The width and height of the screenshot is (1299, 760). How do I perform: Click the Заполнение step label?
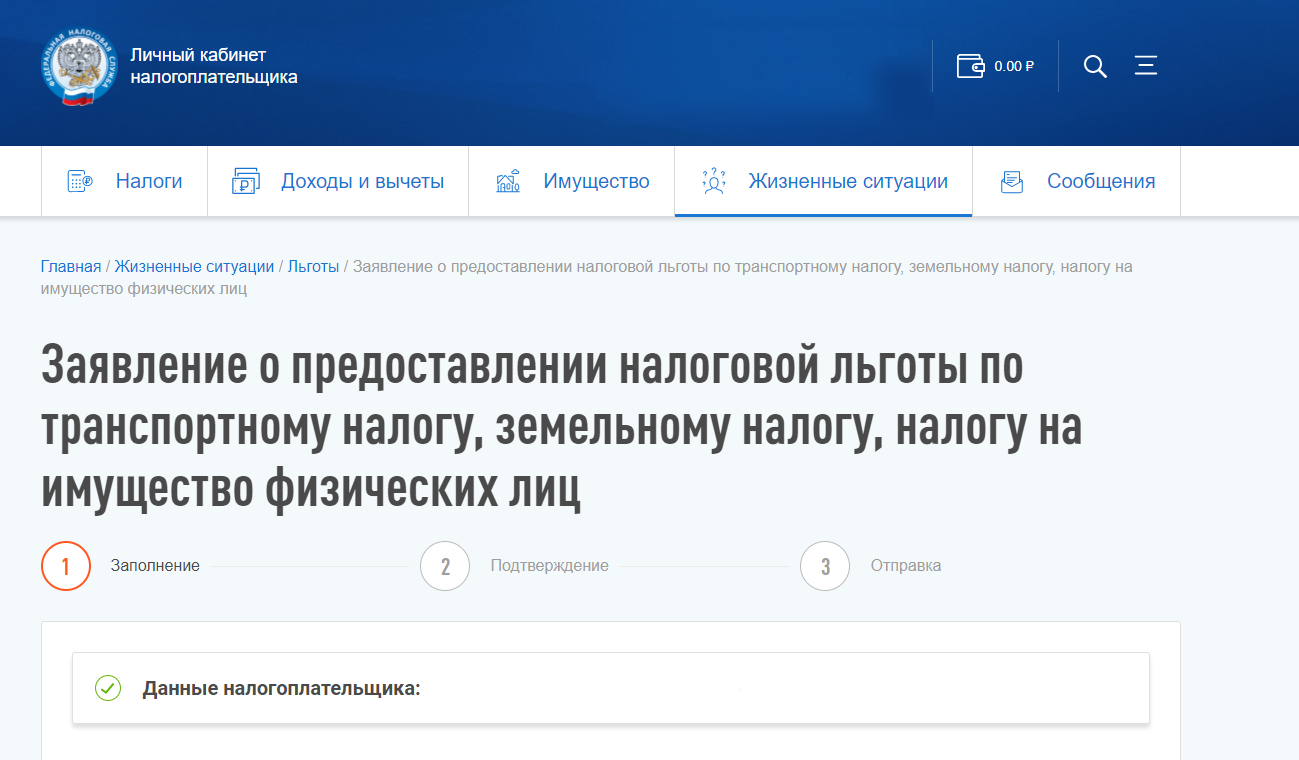pos(155,566)
